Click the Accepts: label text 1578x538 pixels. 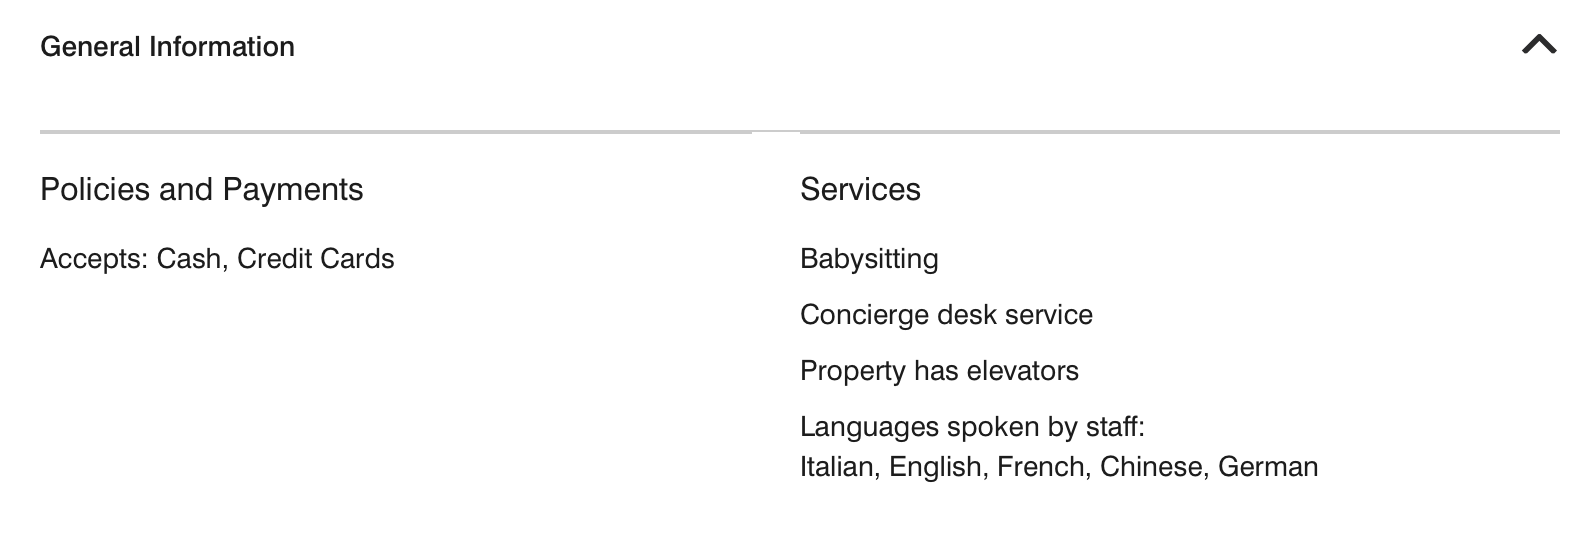point(94,259)
